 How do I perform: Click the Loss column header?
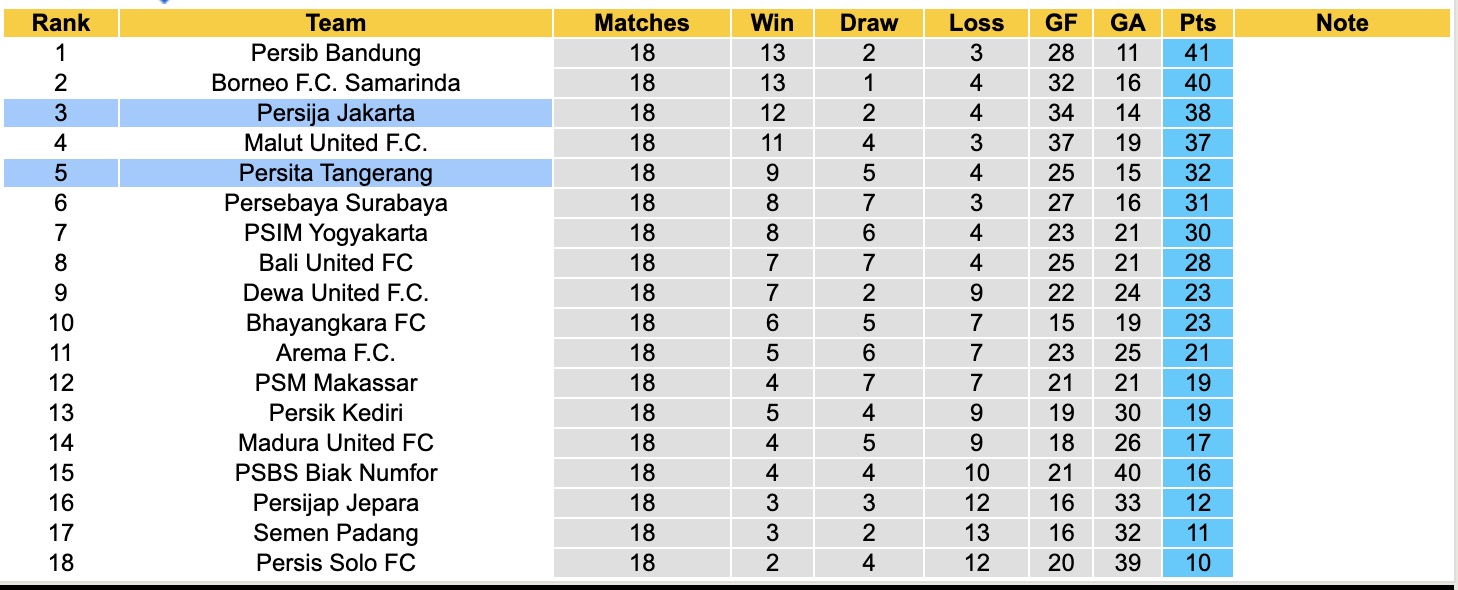click(x=976, y=23)
